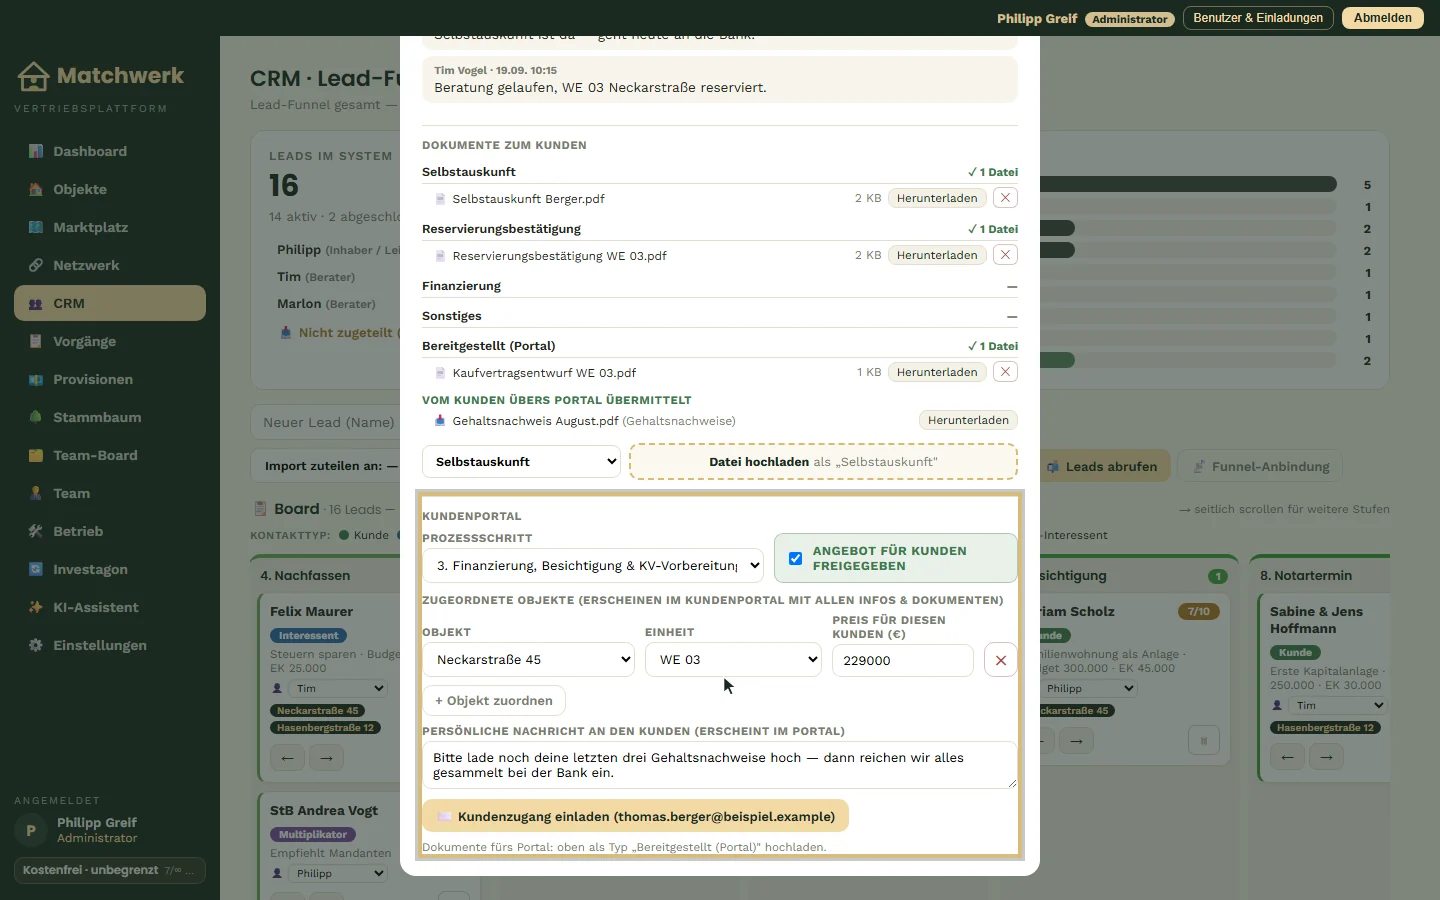
Task: Go to Marktplatz sidebar entry
Action: pos(110,227)
